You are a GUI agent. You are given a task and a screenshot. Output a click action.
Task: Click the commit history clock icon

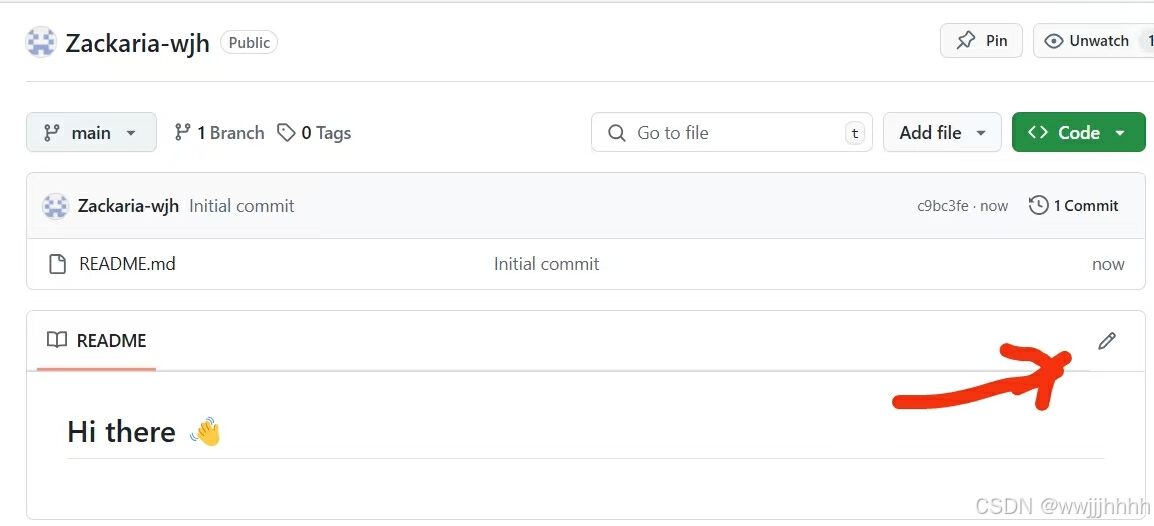pos(1039,205)
